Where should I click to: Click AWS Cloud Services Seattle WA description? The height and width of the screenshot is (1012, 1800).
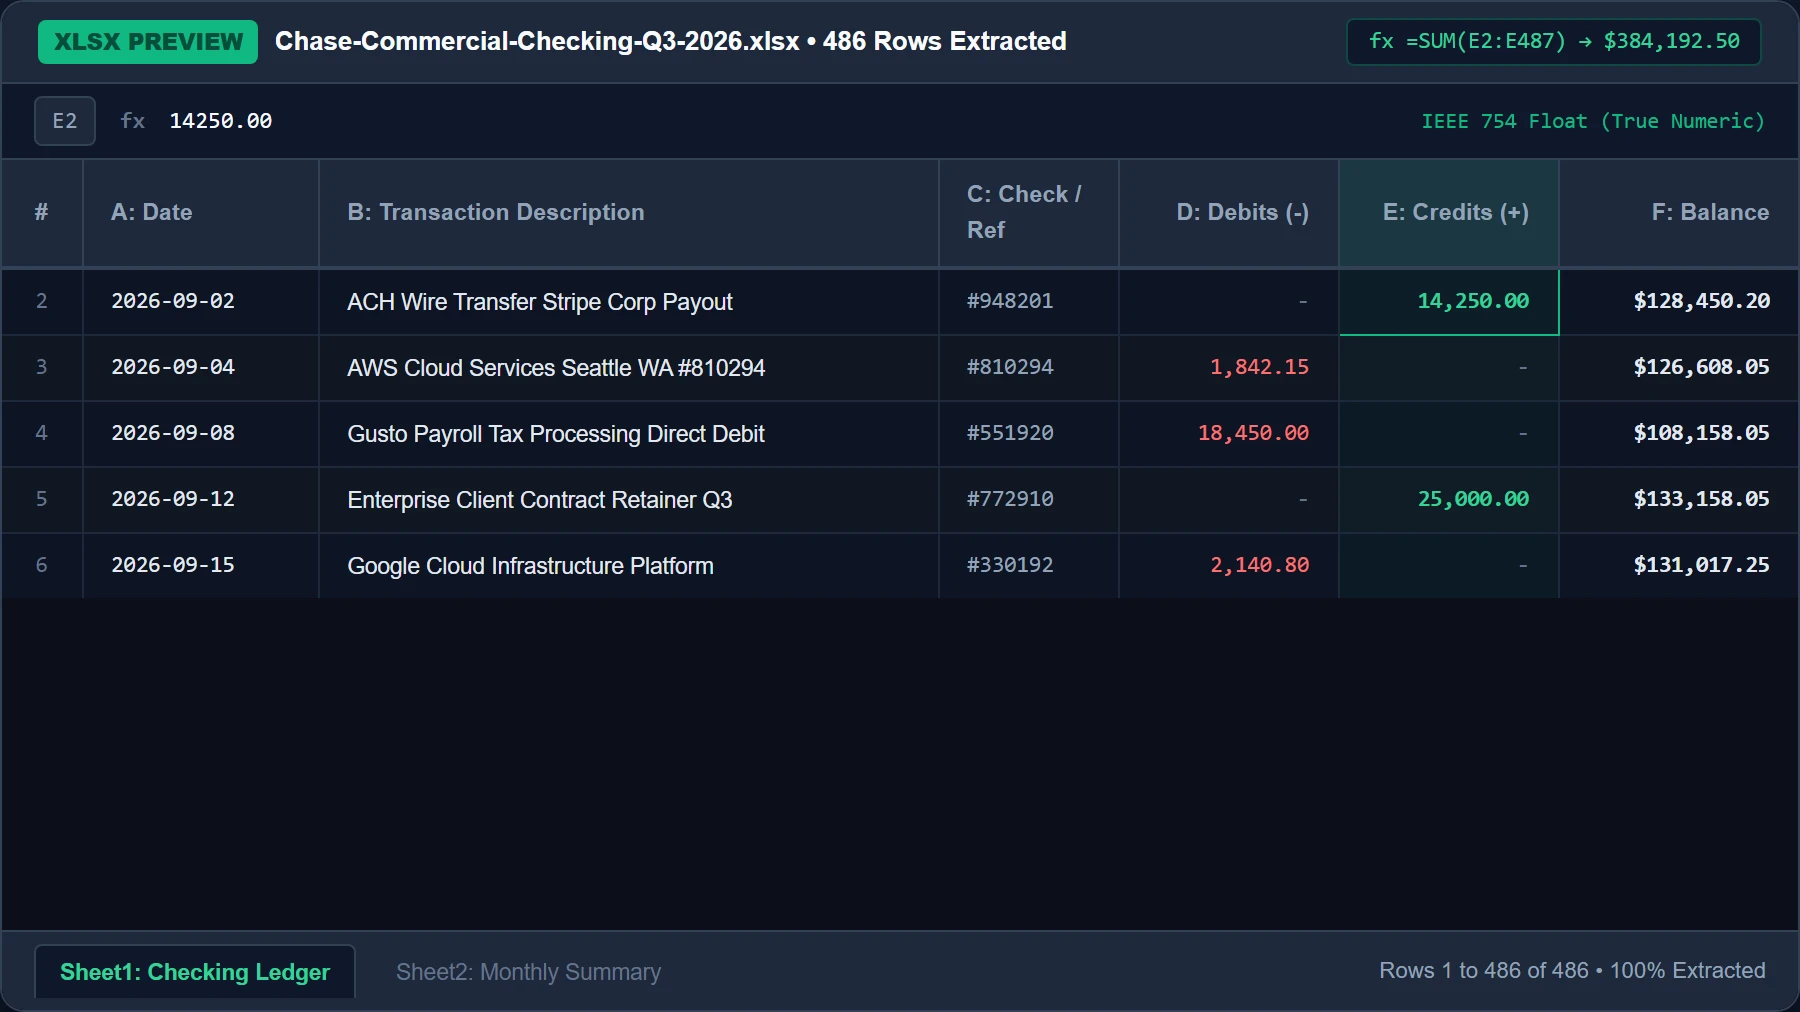tap(556, 368)
